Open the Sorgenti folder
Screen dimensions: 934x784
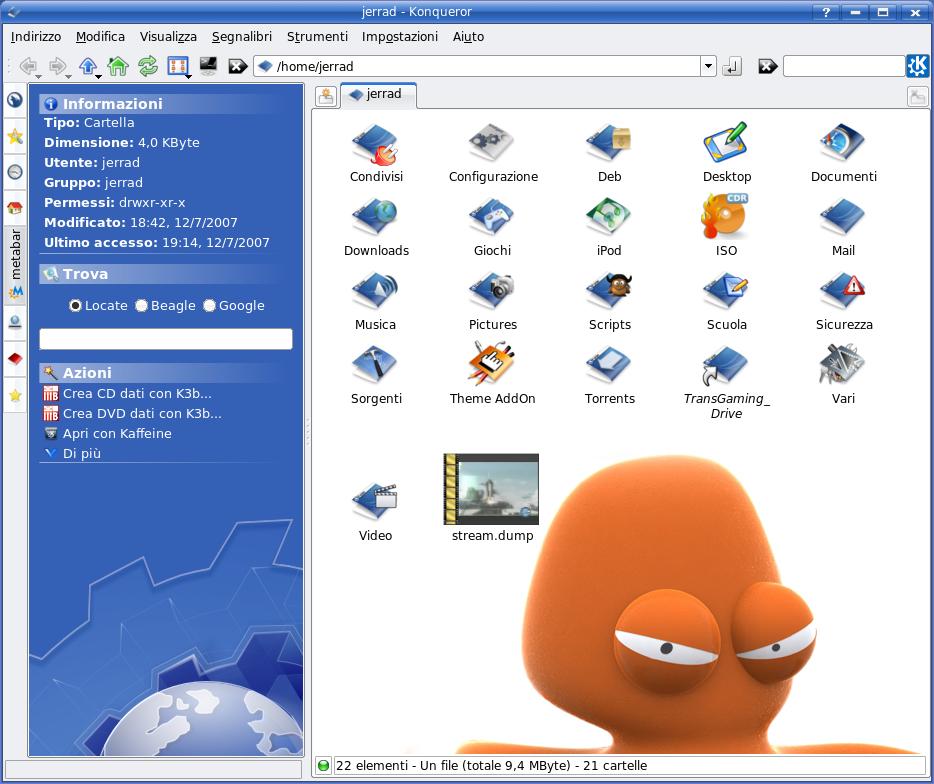[x=376, y=375]
